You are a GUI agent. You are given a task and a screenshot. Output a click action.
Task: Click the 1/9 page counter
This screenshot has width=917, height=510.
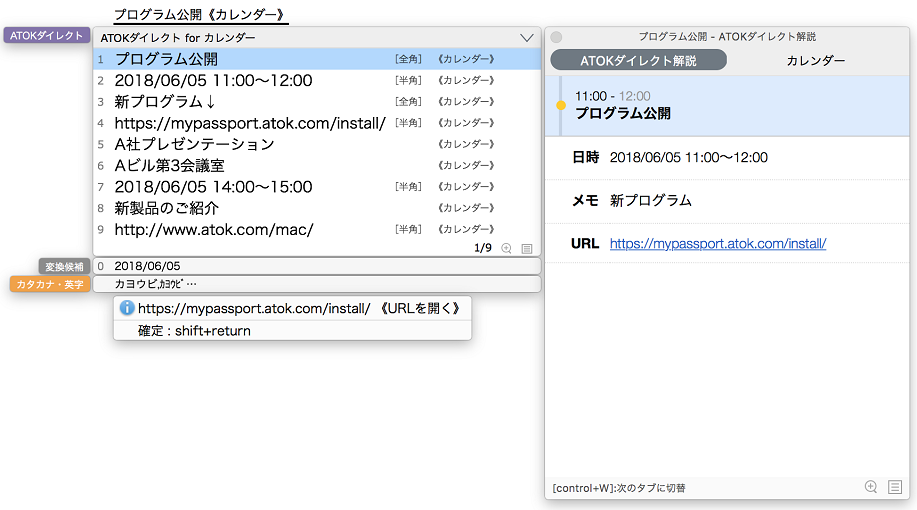pyautogui.click(x=482, y=248)
